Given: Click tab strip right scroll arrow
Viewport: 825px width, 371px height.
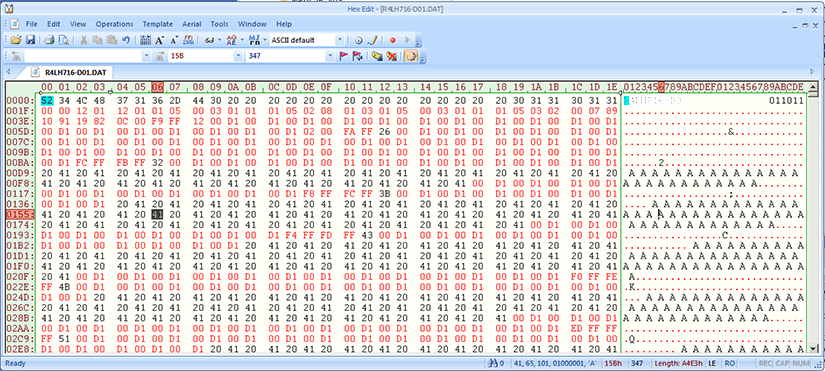Looking at the screenshot, I should click(x=812, y=71).
